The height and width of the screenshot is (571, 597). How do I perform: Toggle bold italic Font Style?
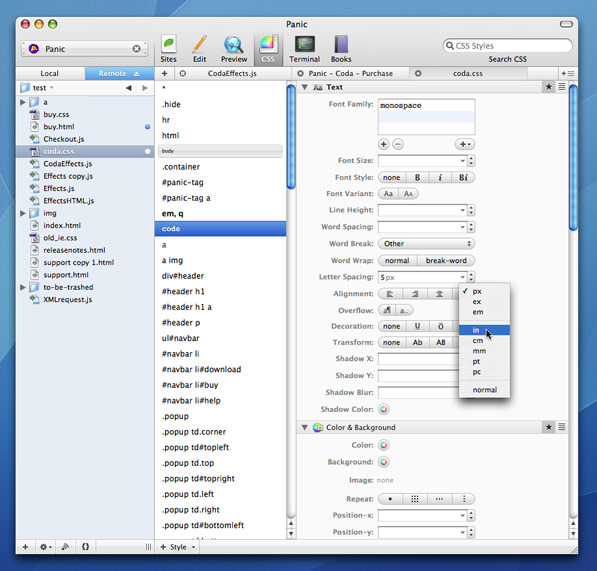pyautogui.click(x=463, y=177)
